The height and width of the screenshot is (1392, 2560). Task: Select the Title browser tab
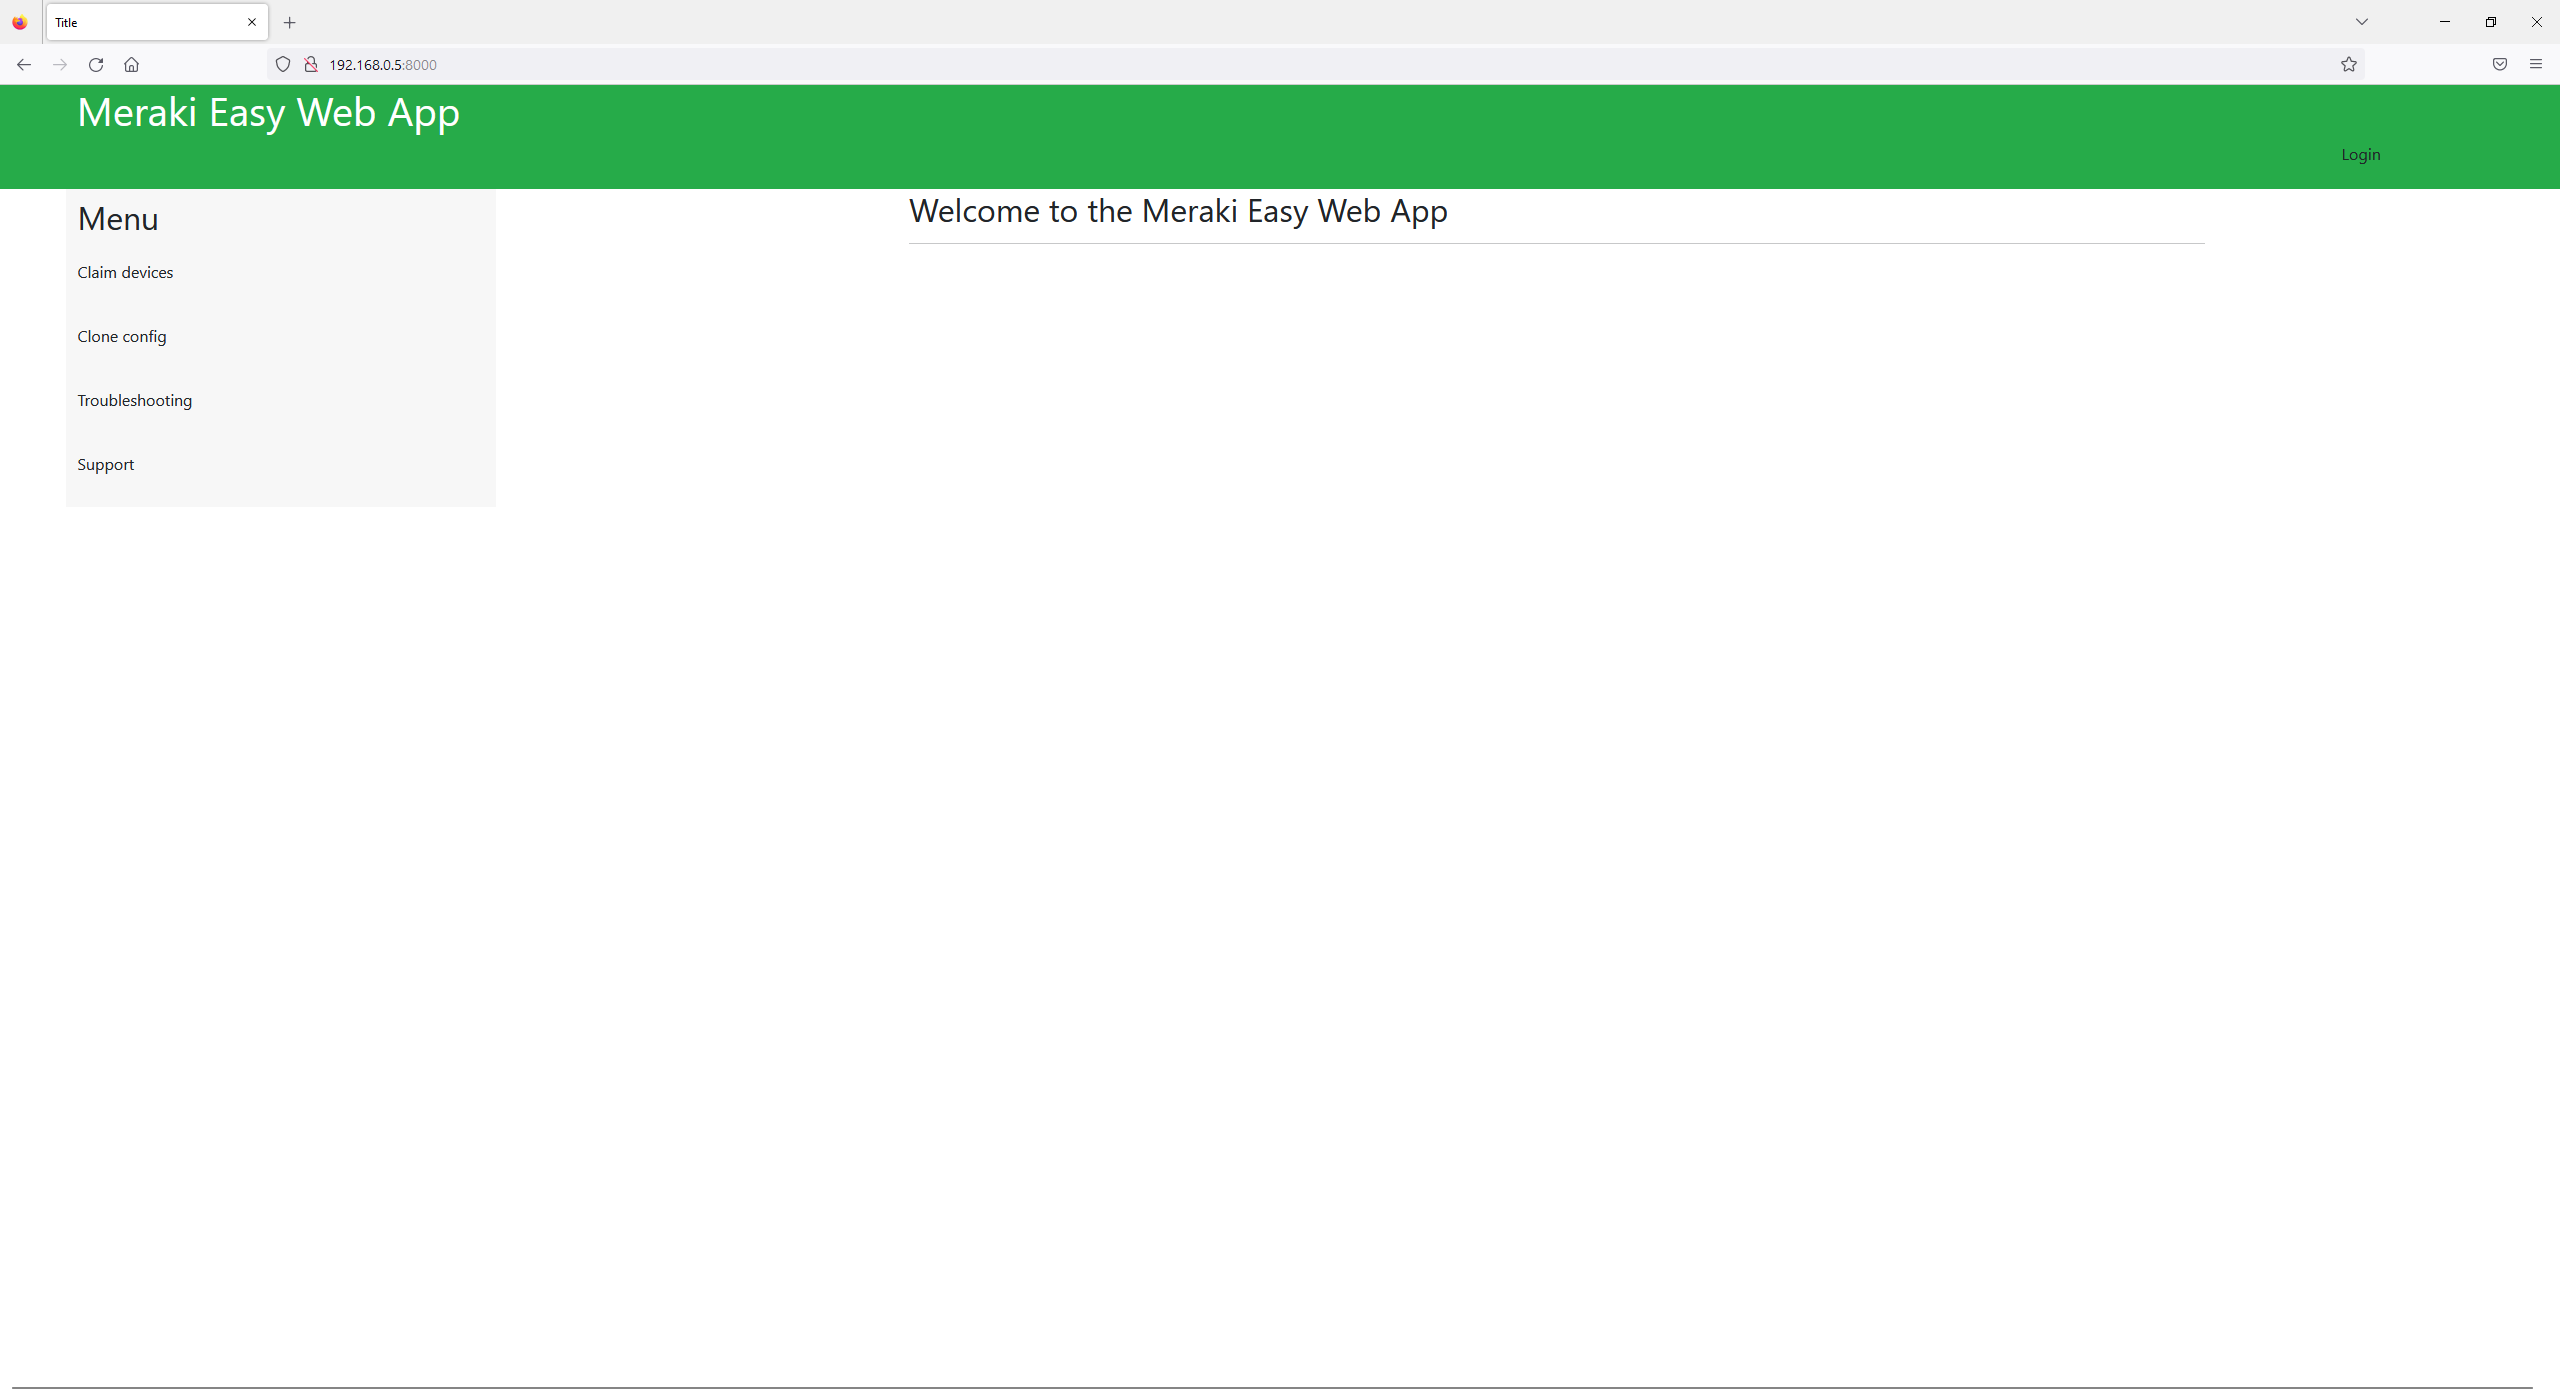[x=140, y=22]
